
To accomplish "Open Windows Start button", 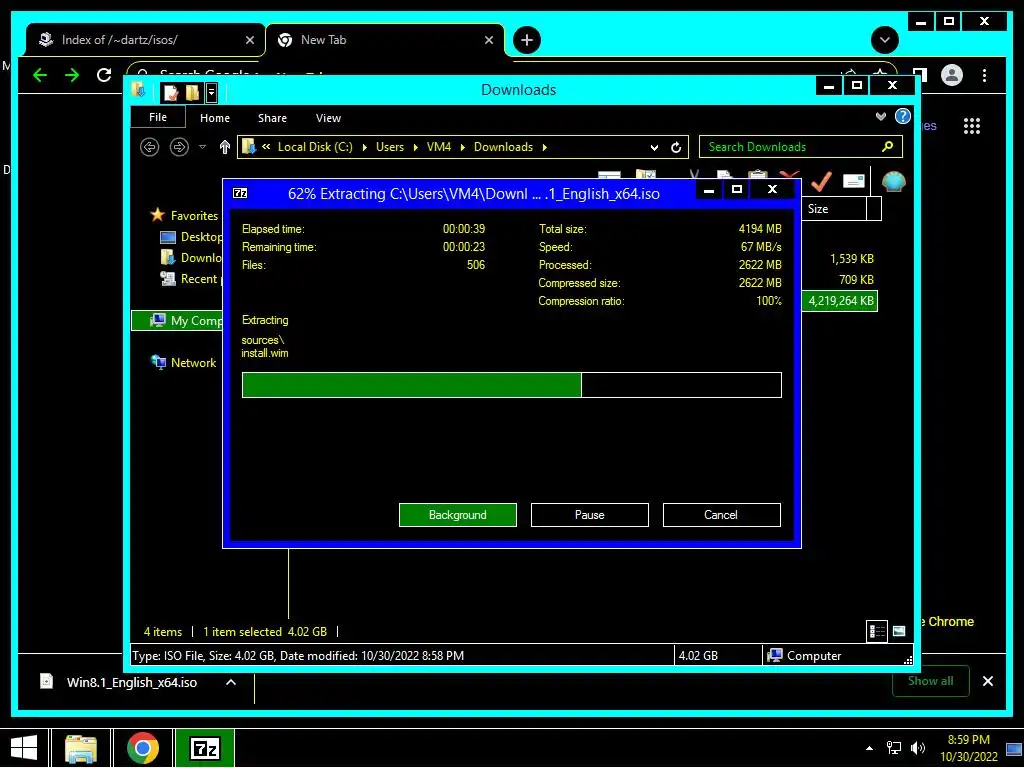I will [x=24, y=748].
